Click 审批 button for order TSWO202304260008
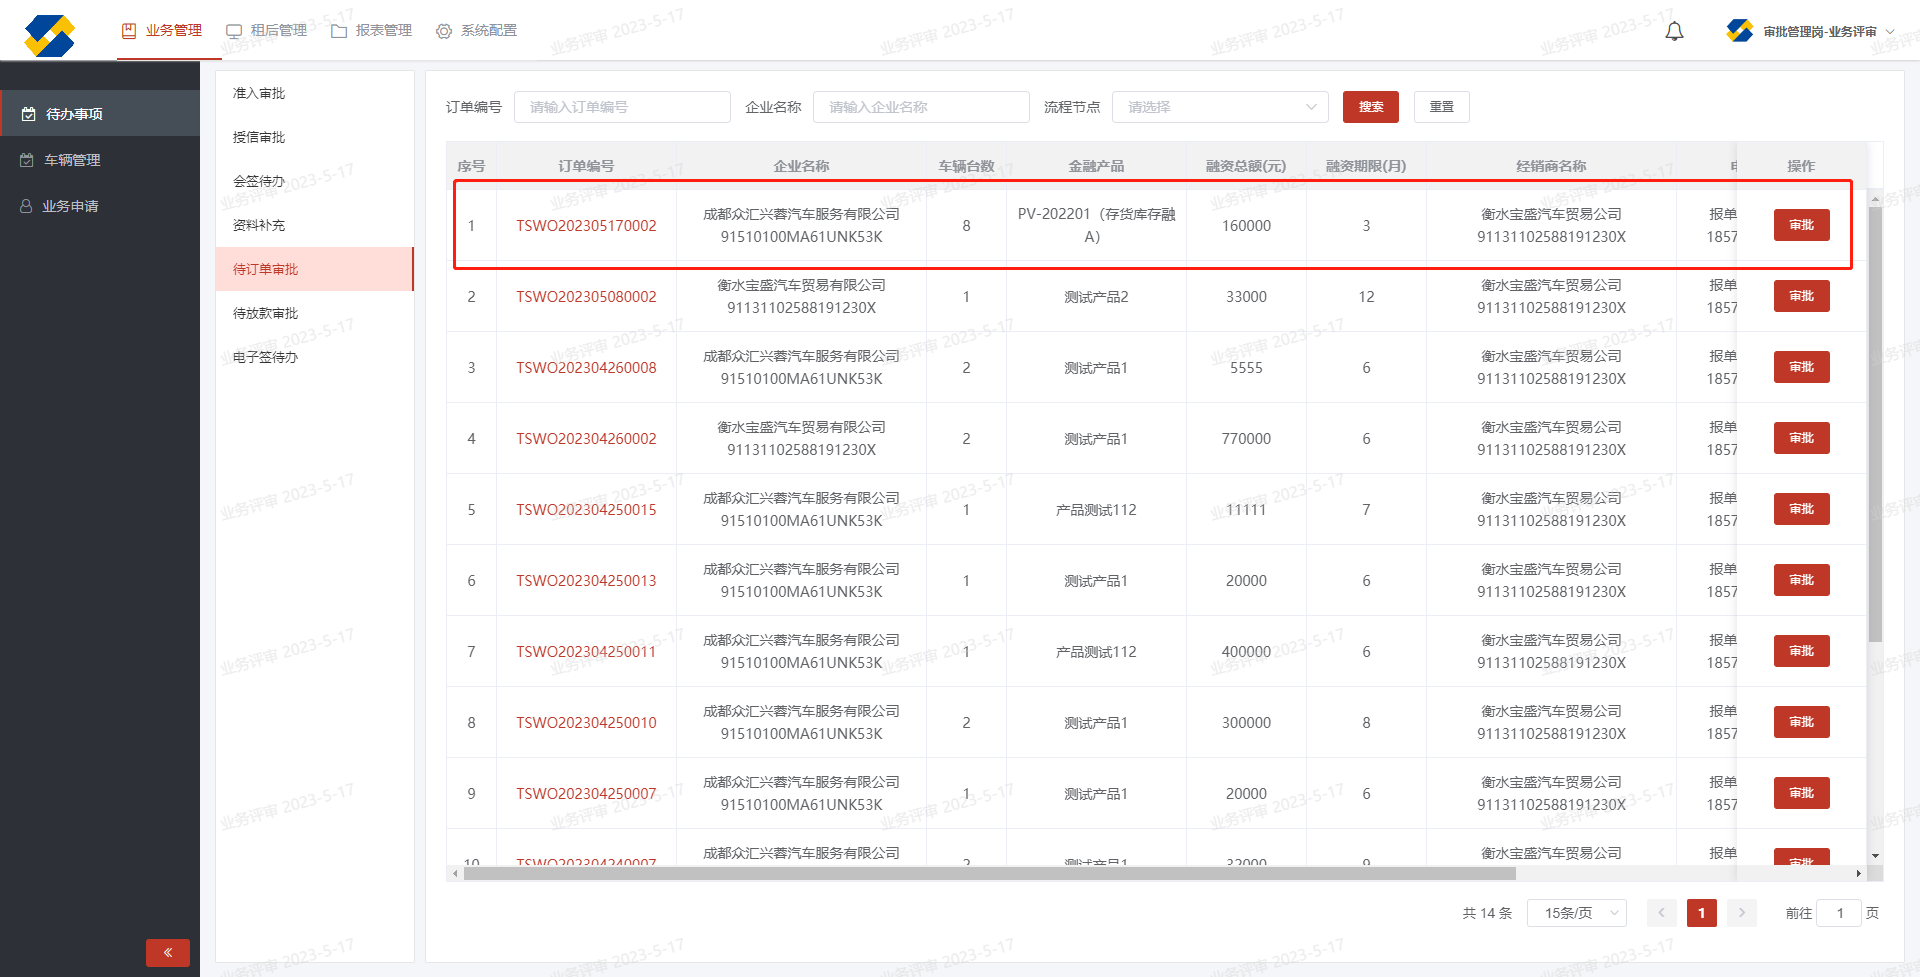 click(x=1801, y=367)
